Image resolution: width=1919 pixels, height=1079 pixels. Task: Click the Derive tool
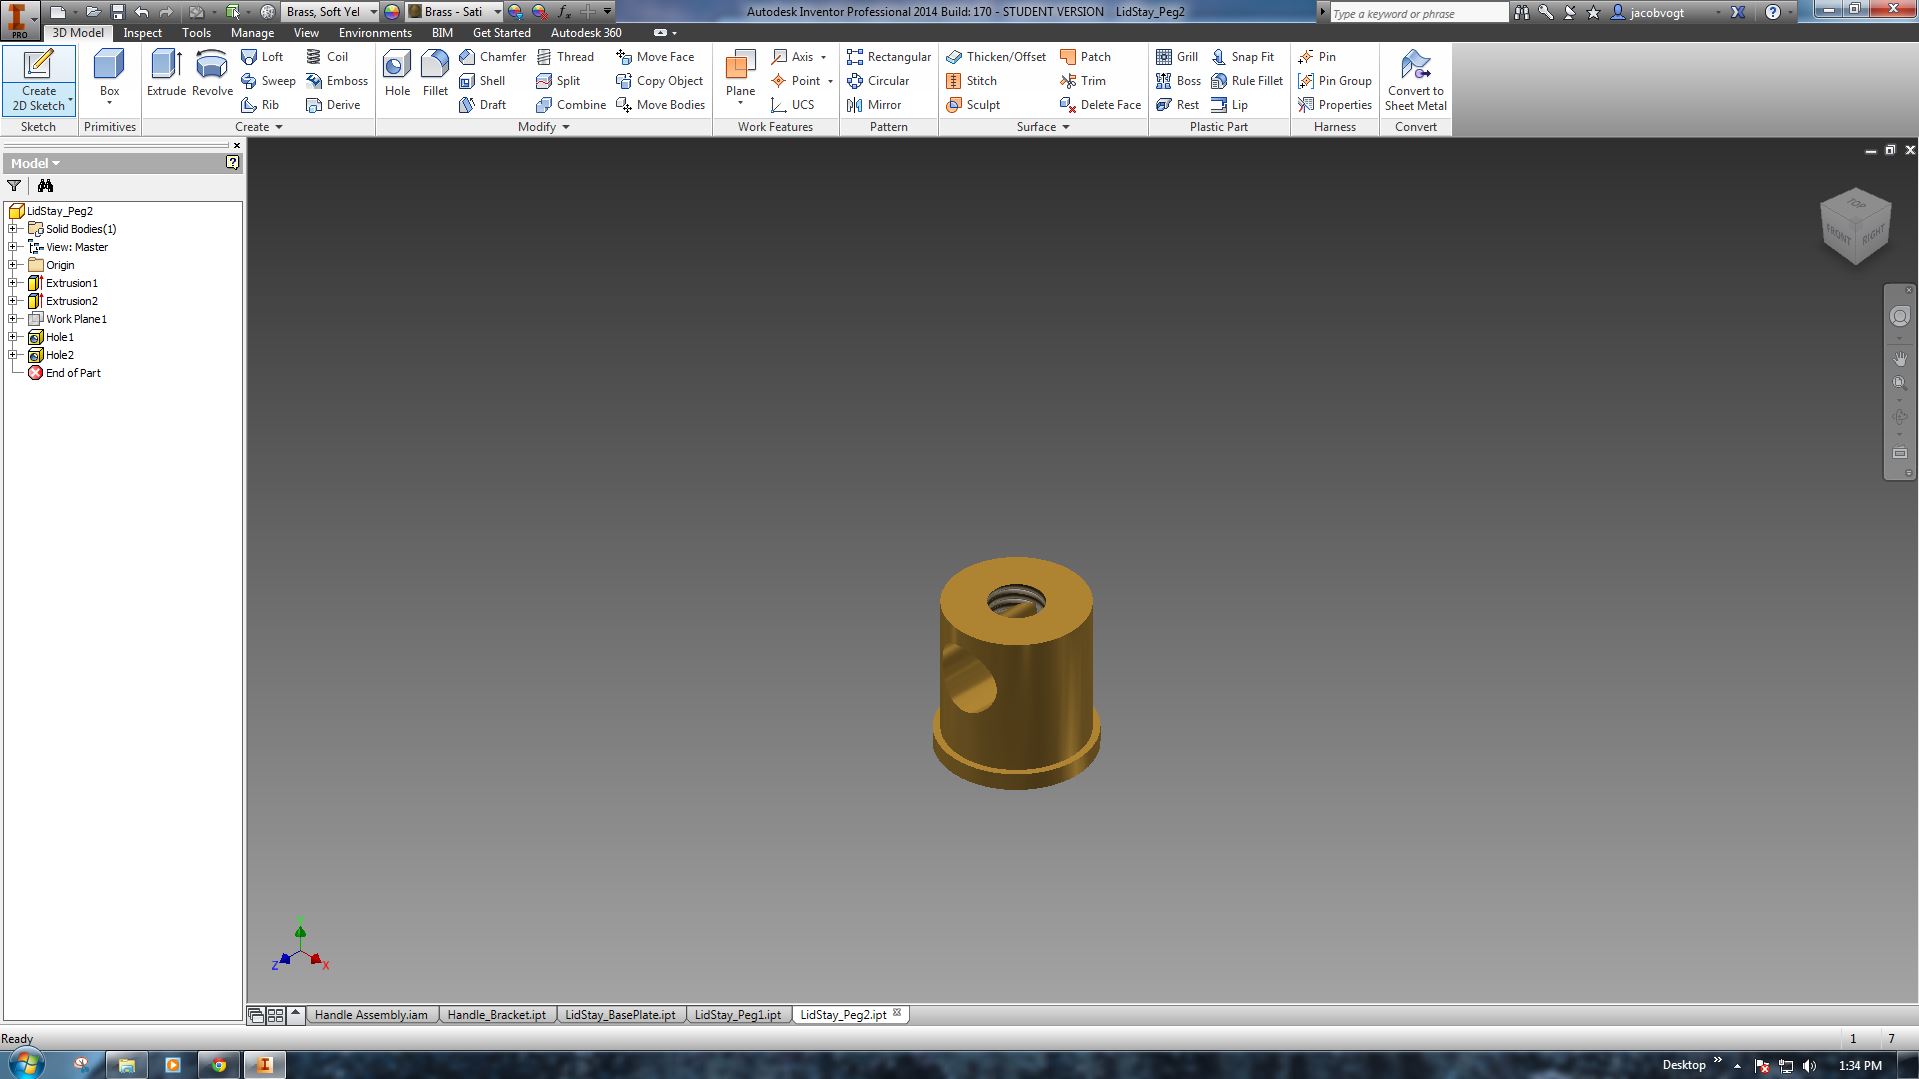point(333,105)
